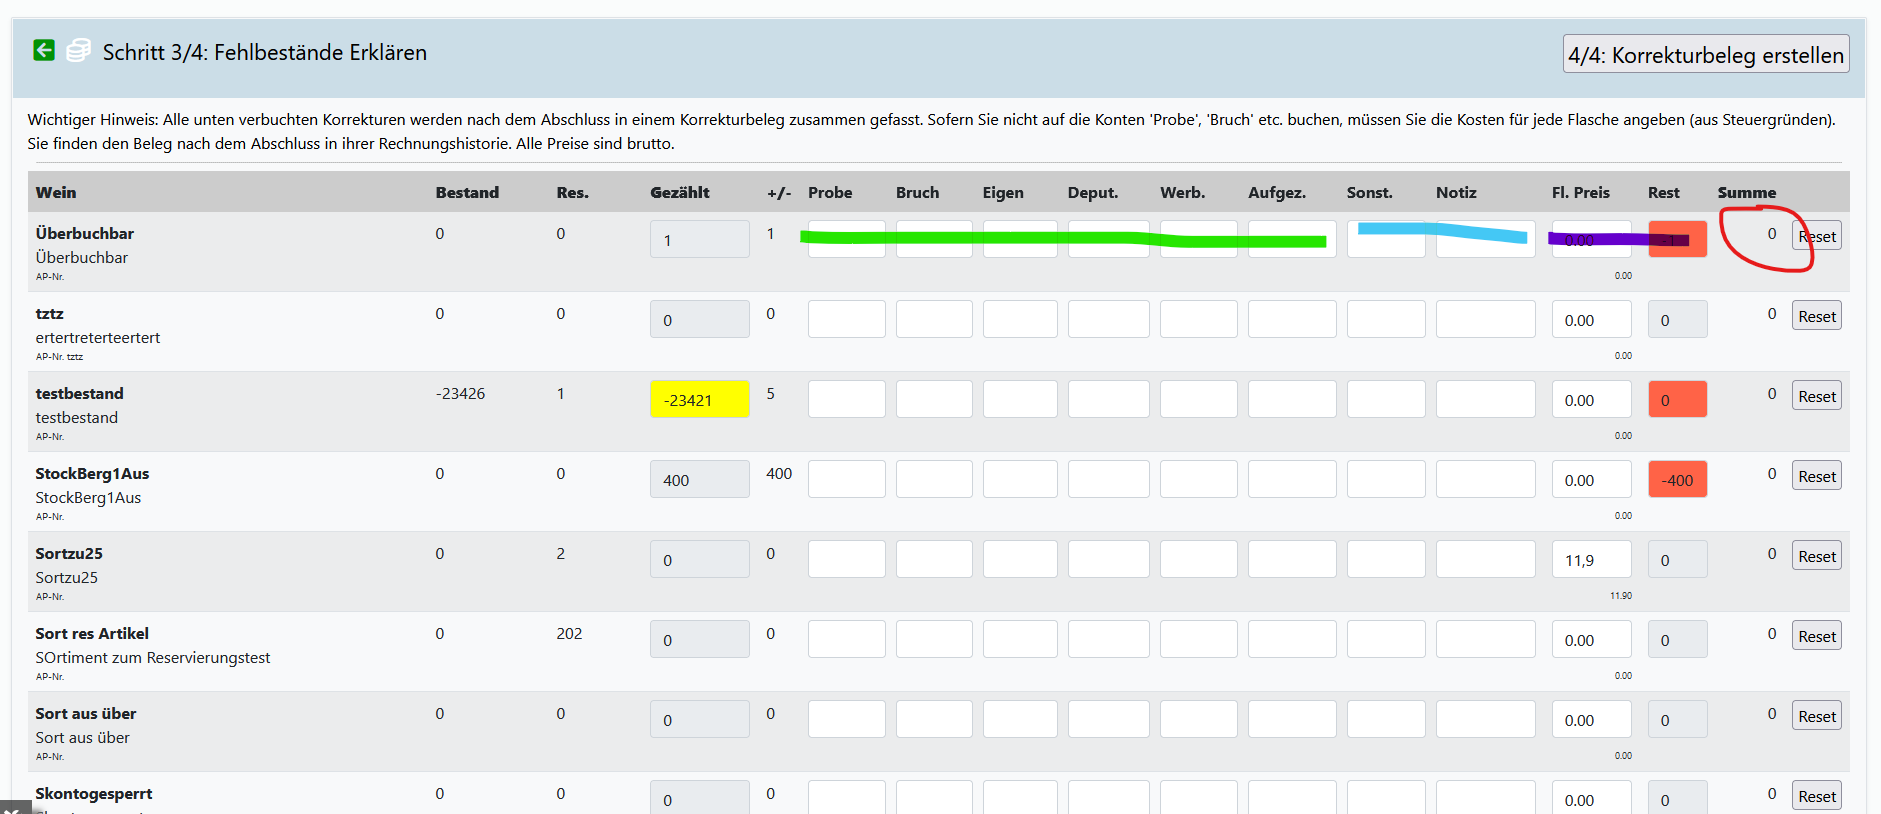Image resolution: width=1881 pixels, height=814 pixels.
Task: Click the green back arrow icon
Action: [x=44, y=50]
